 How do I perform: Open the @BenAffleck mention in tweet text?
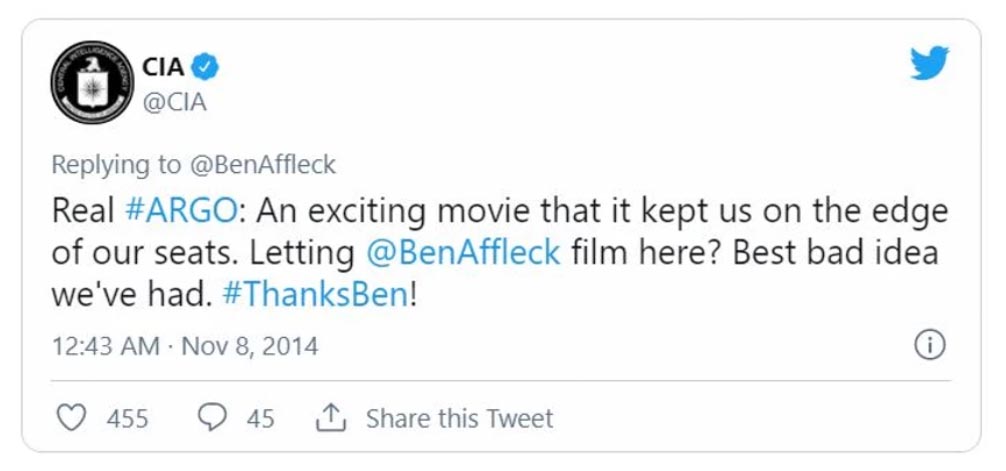pos(463,253)
